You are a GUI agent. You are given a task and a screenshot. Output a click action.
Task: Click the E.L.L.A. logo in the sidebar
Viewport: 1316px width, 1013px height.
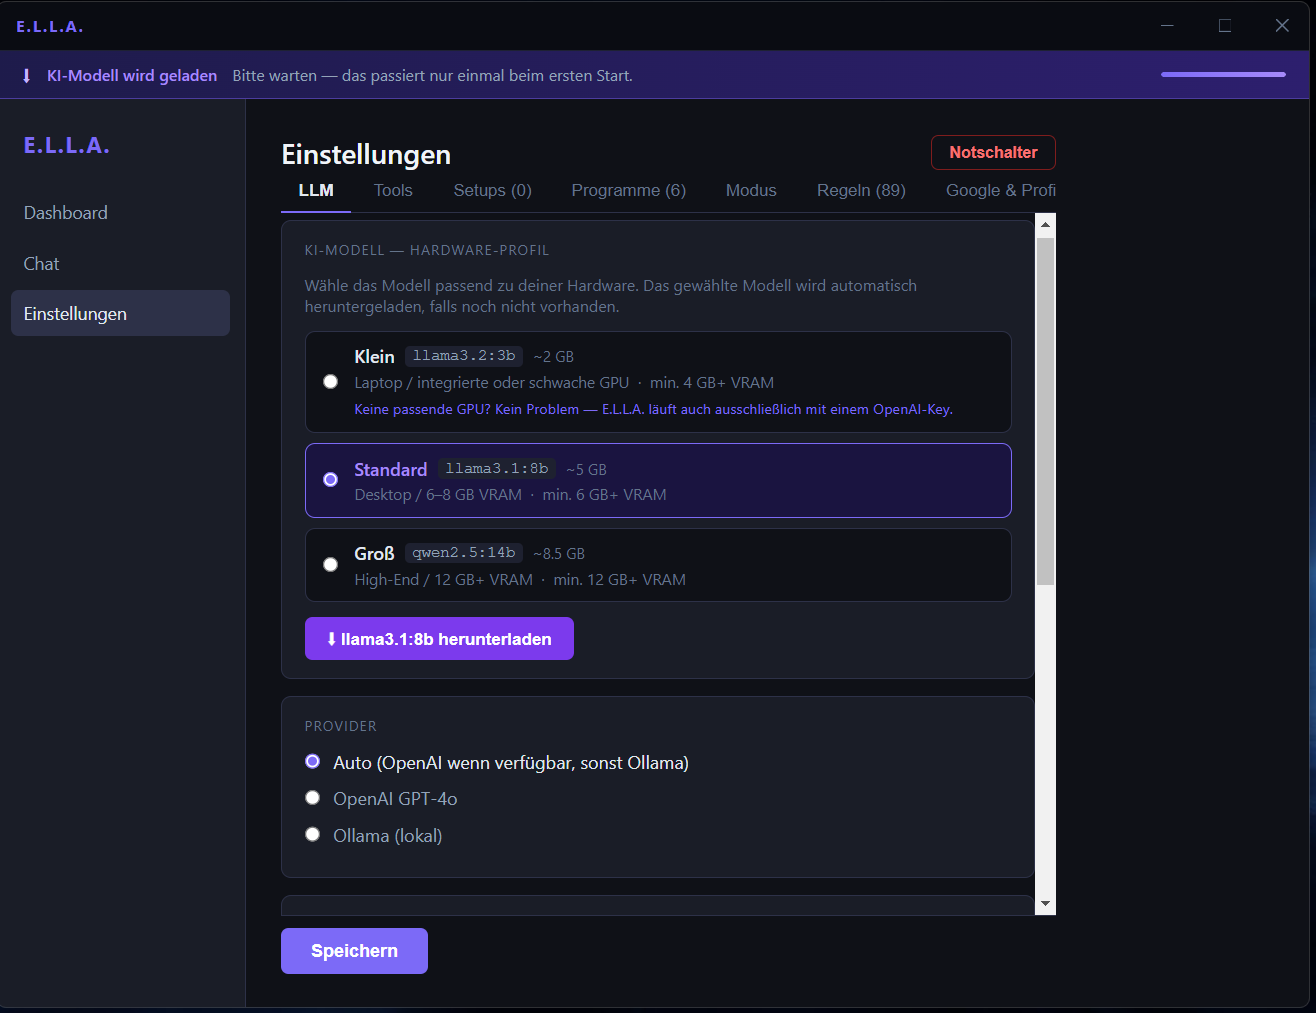pyautogui.click(x=67, y=146)
